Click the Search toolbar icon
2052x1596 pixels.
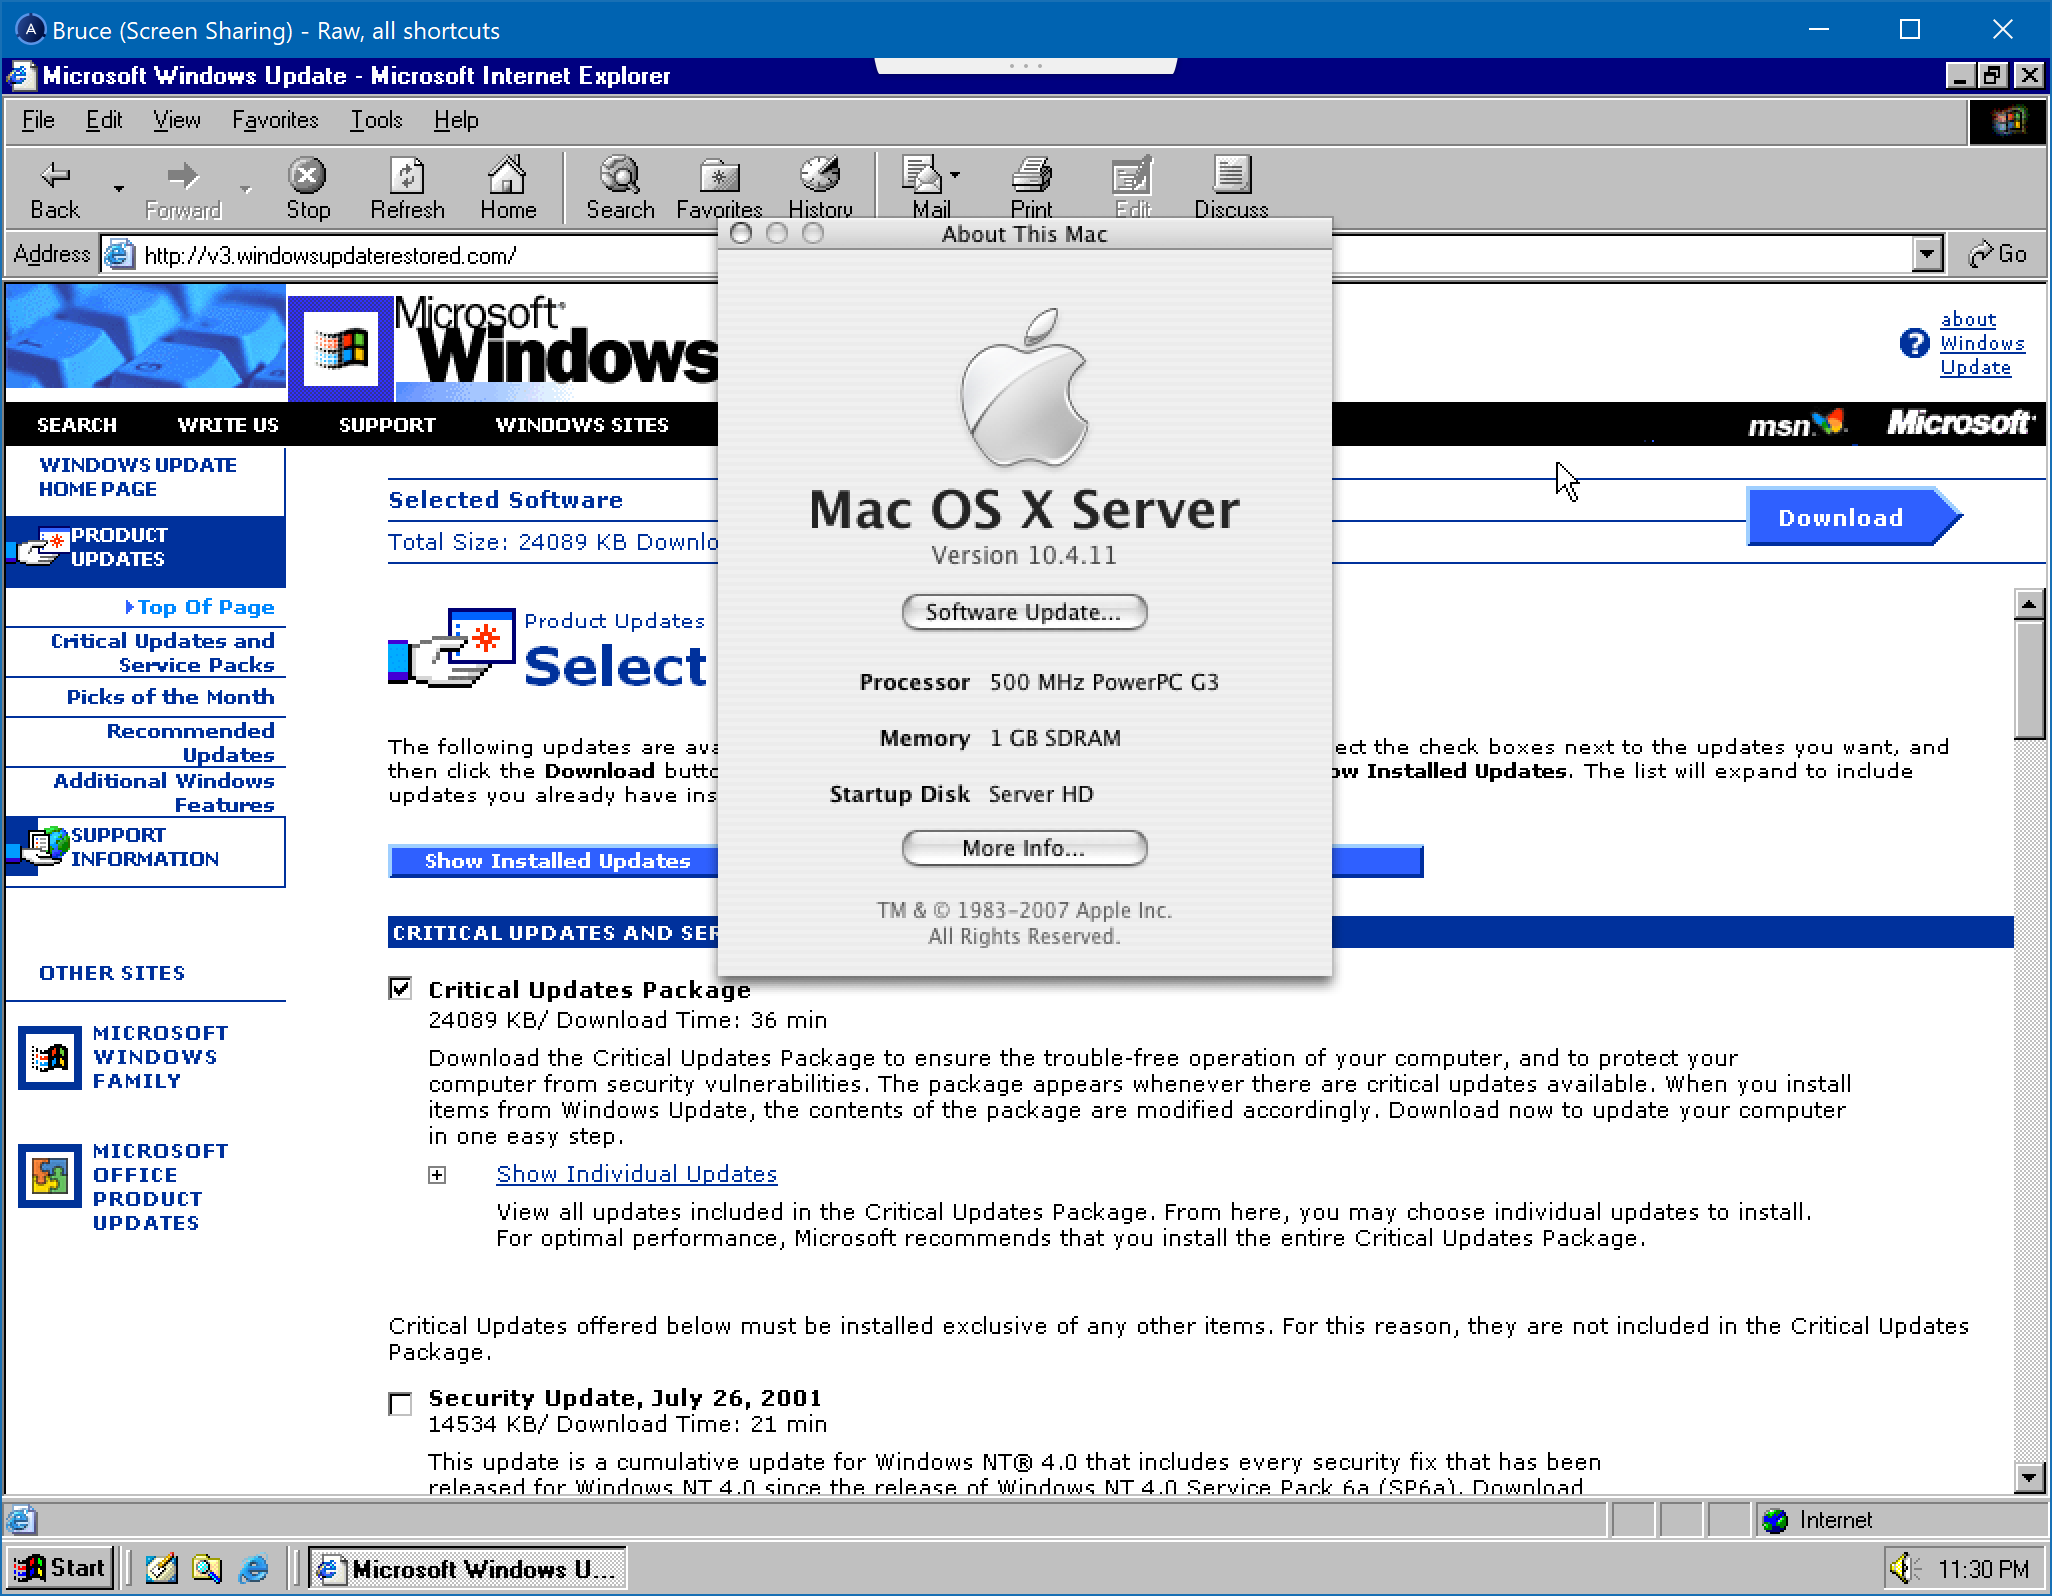pyautogui.click(x=616, y=187)
